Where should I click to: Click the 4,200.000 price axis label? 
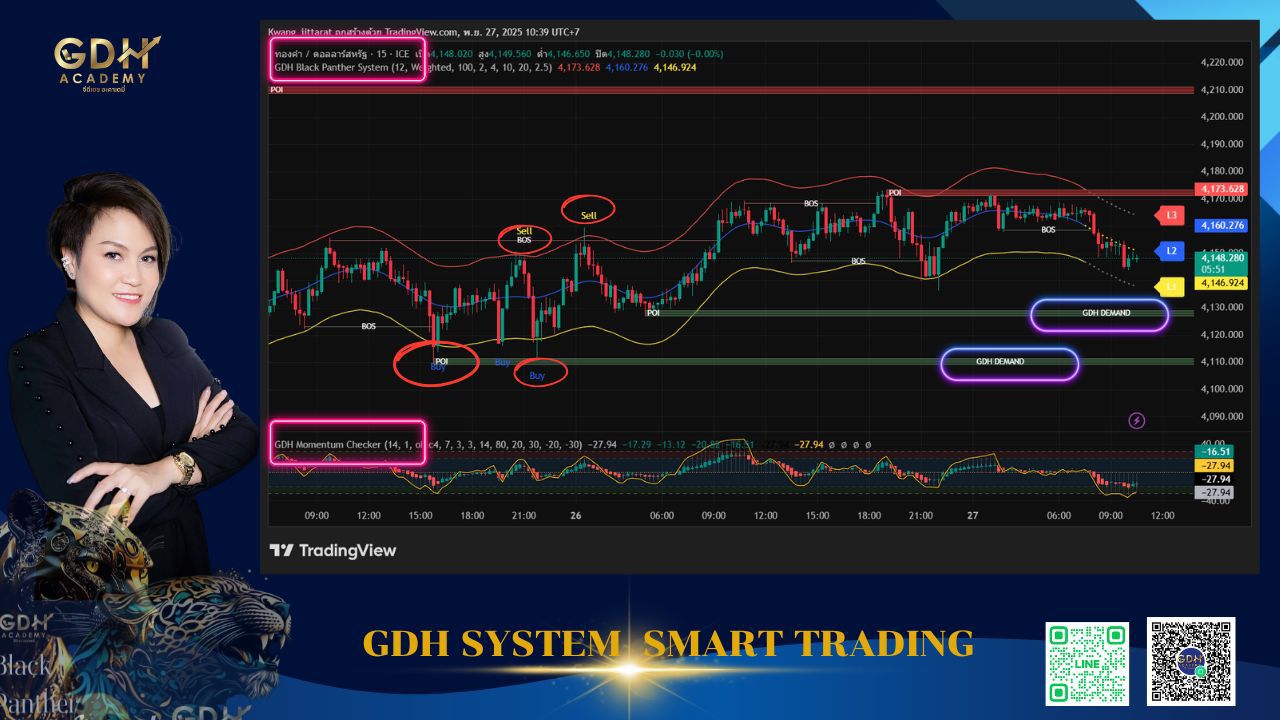coord(1221,117)
